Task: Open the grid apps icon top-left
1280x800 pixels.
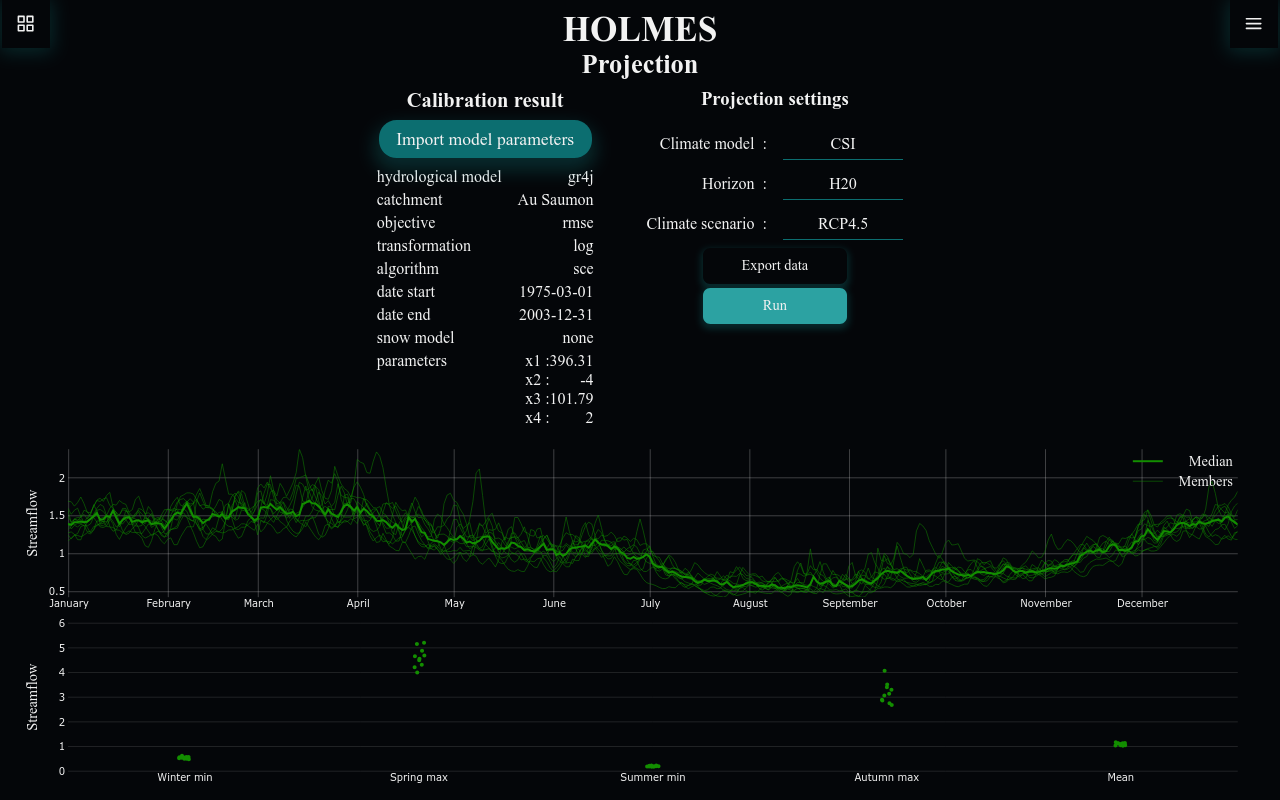Action: coord(26,24)
